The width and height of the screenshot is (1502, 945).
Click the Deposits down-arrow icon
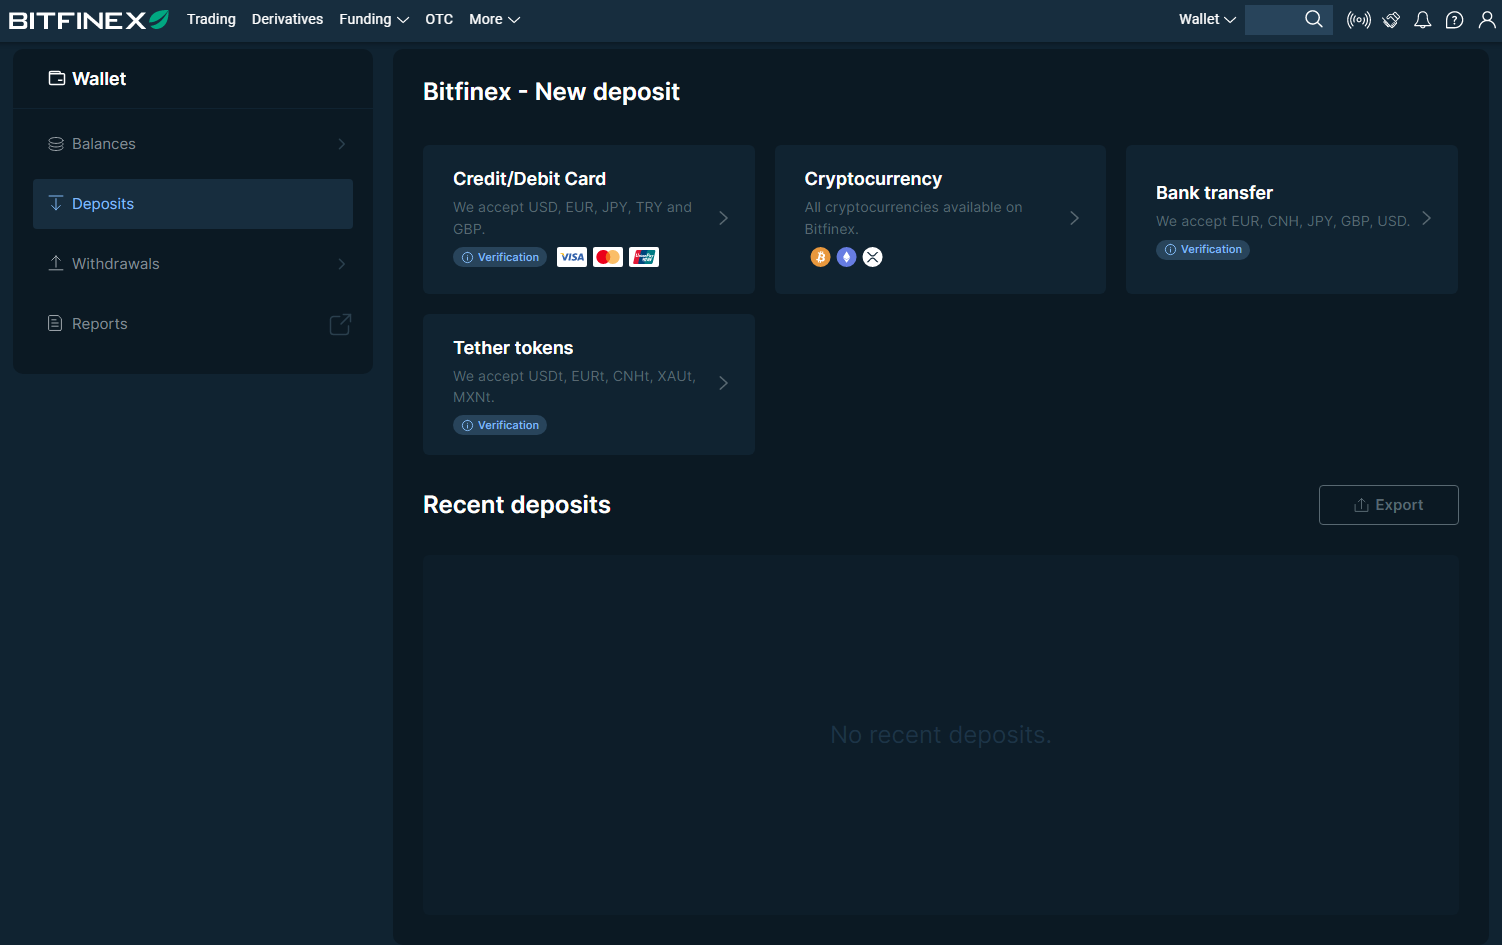(x=56, y=203)
